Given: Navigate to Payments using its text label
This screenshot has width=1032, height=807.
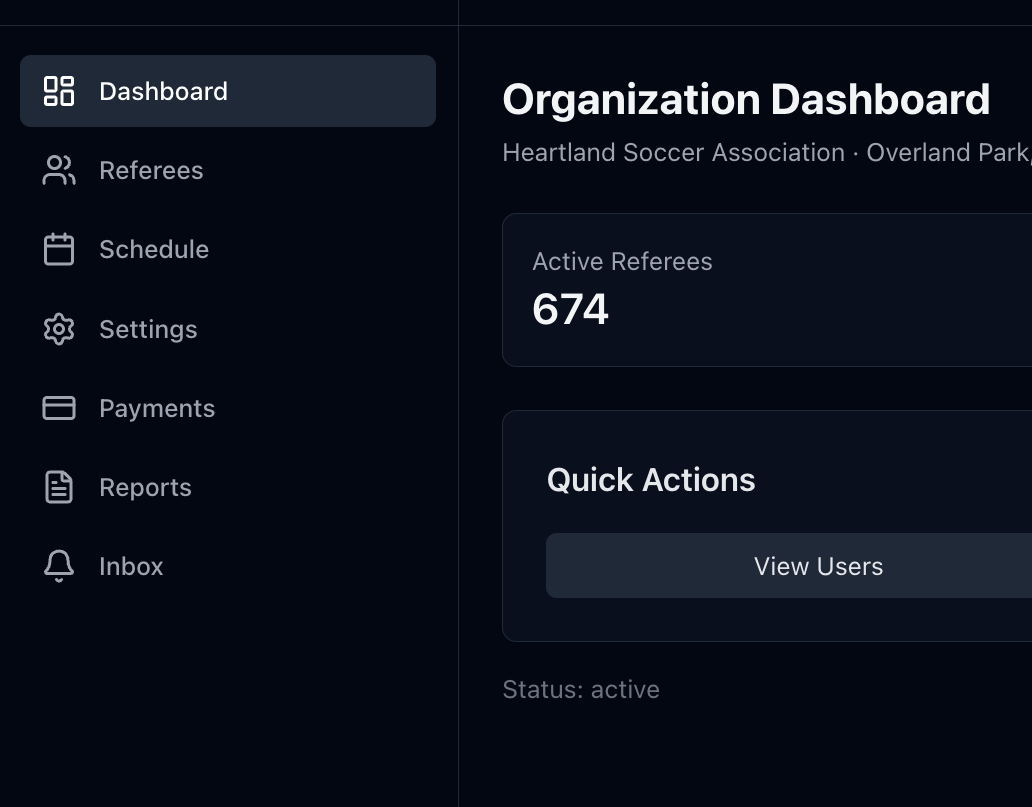Looking at the screenshot, I should (x=157, y=408).
